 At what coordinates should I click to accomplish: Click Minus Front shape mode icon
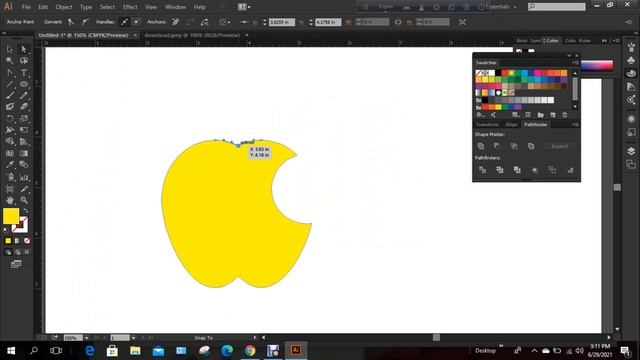[497, 146]
